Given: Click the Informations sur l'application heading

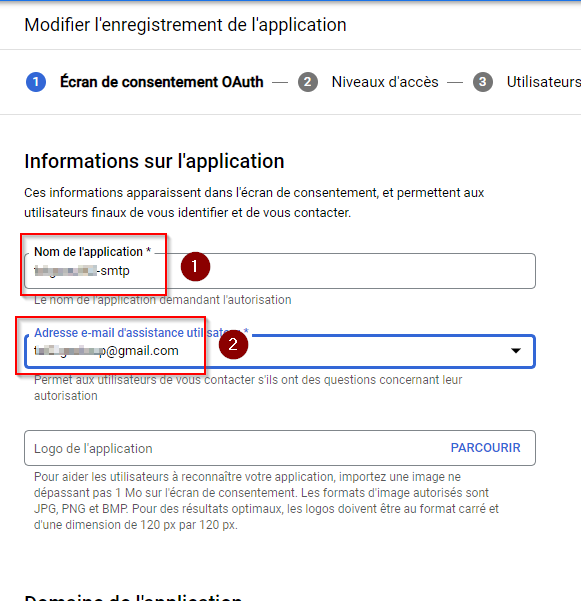Looking at the screenshot, I should tap(154, 161).
